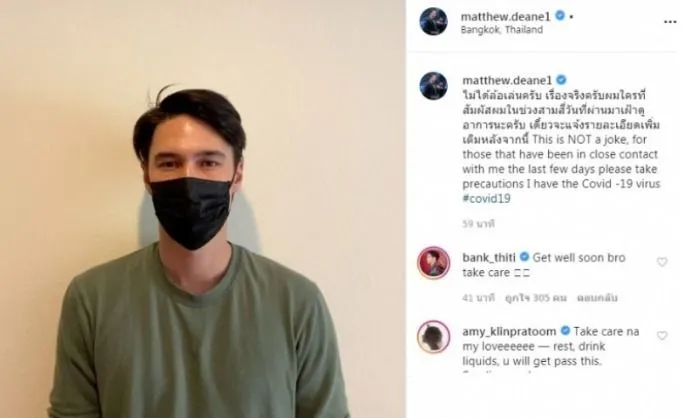Open the three-dot more options menu
Screen dimensions: 688x418
point(670,22)
